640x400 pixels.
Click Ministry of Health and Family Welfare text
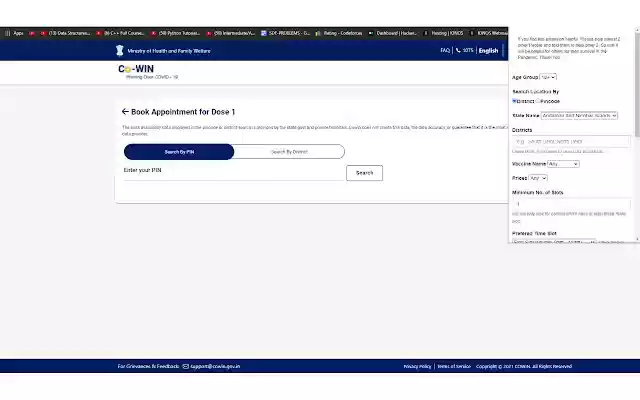(x=169, y=51)
